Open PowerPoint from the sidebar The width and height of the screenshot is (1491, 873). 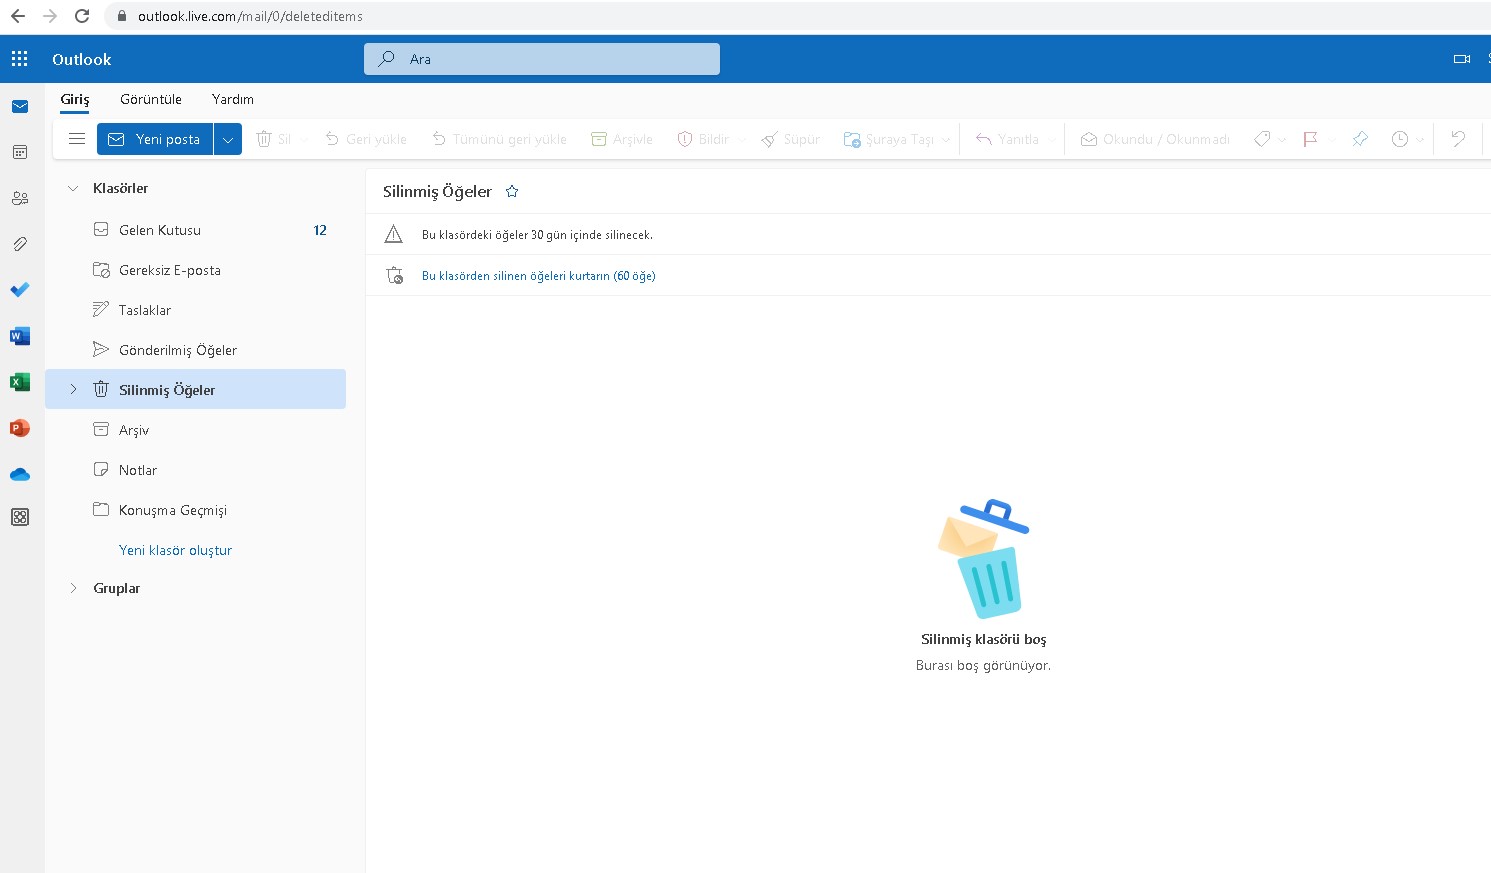coord(20,428)
